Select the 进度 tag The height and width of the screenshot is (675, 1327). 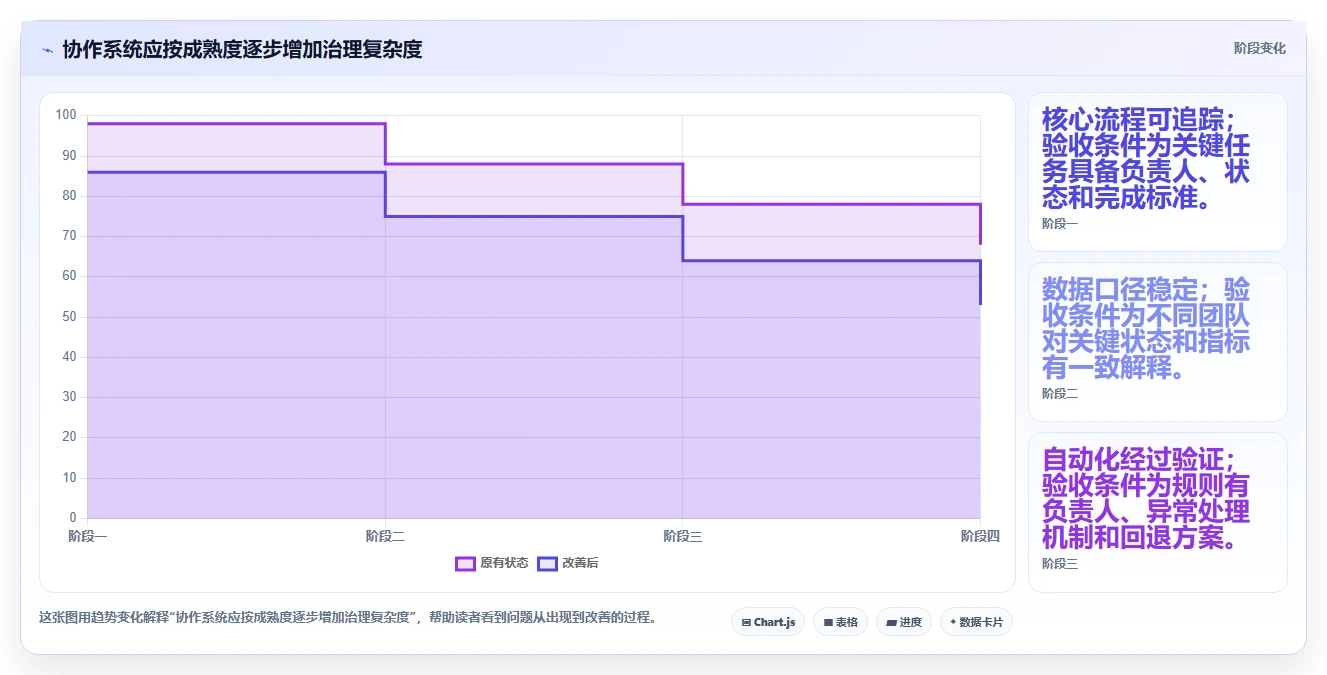(903, 622)
